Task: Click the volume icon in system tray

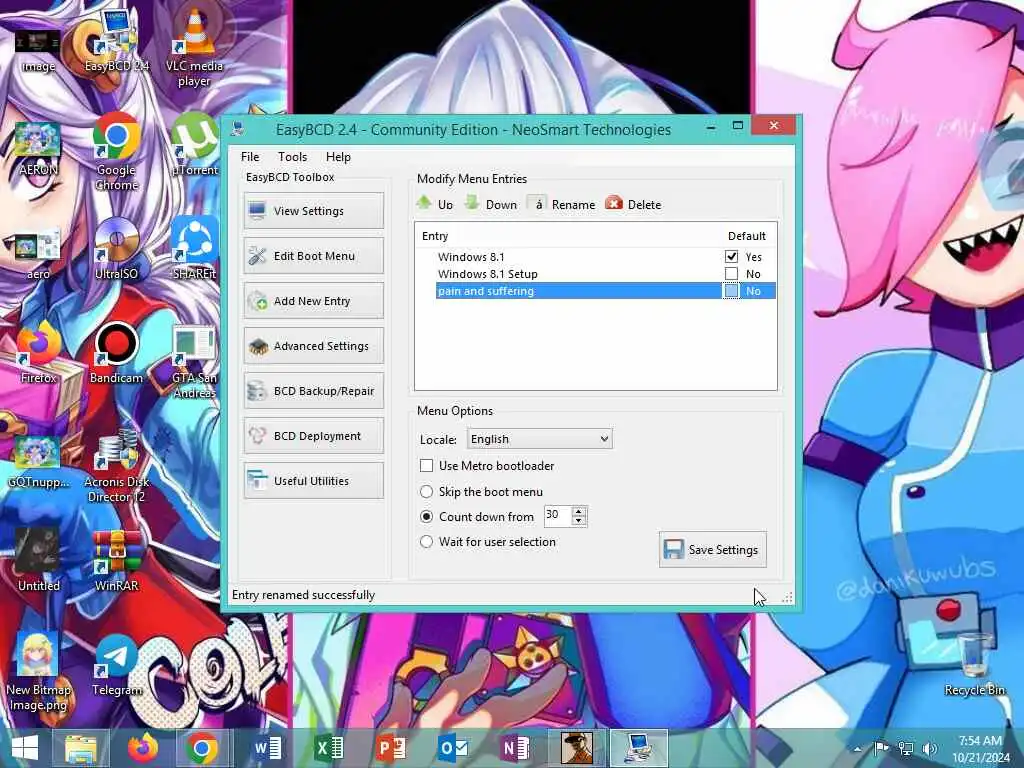Action: coord(929,748)
